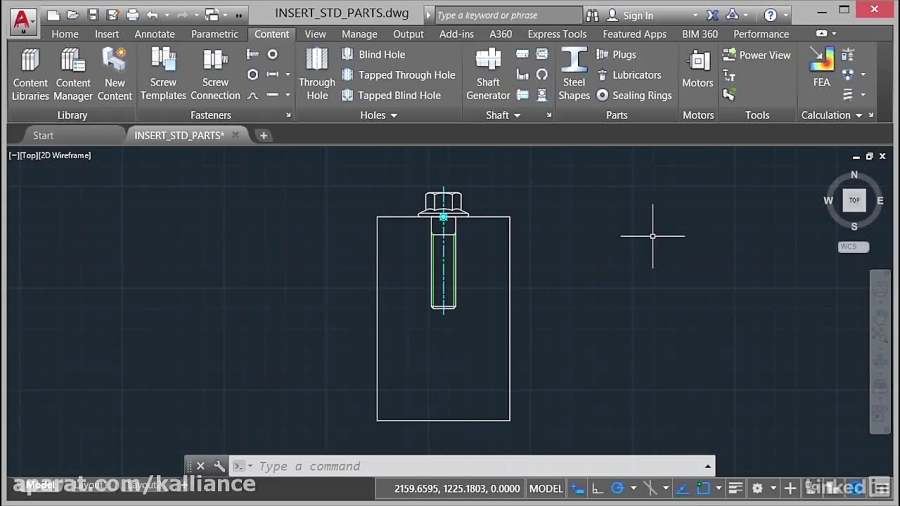Expand the Calculation panel dropdown
Image resolution: width=900 pixels, height=506 pixels.
859,115
